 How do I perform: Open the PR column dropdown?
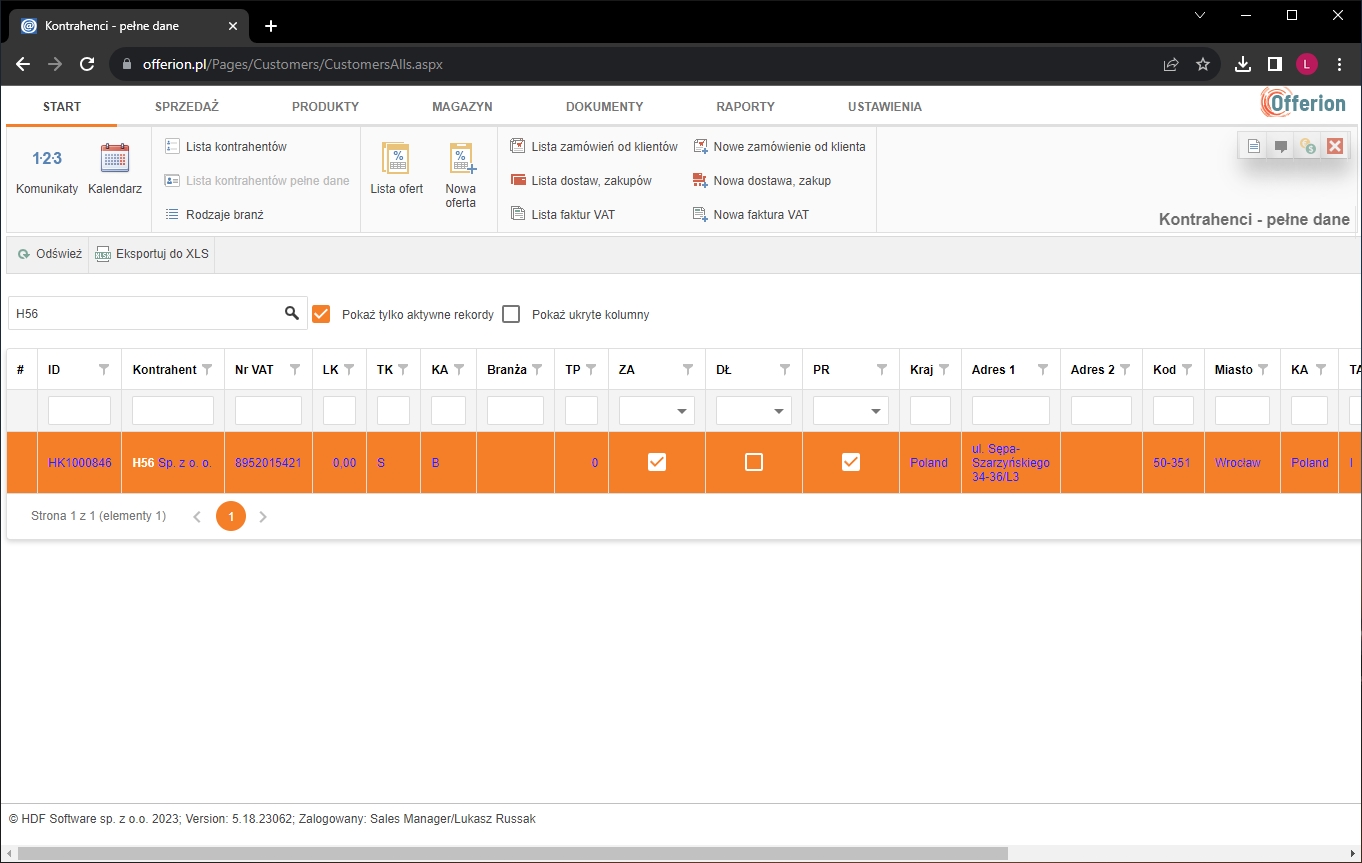[x=874, y=410]
